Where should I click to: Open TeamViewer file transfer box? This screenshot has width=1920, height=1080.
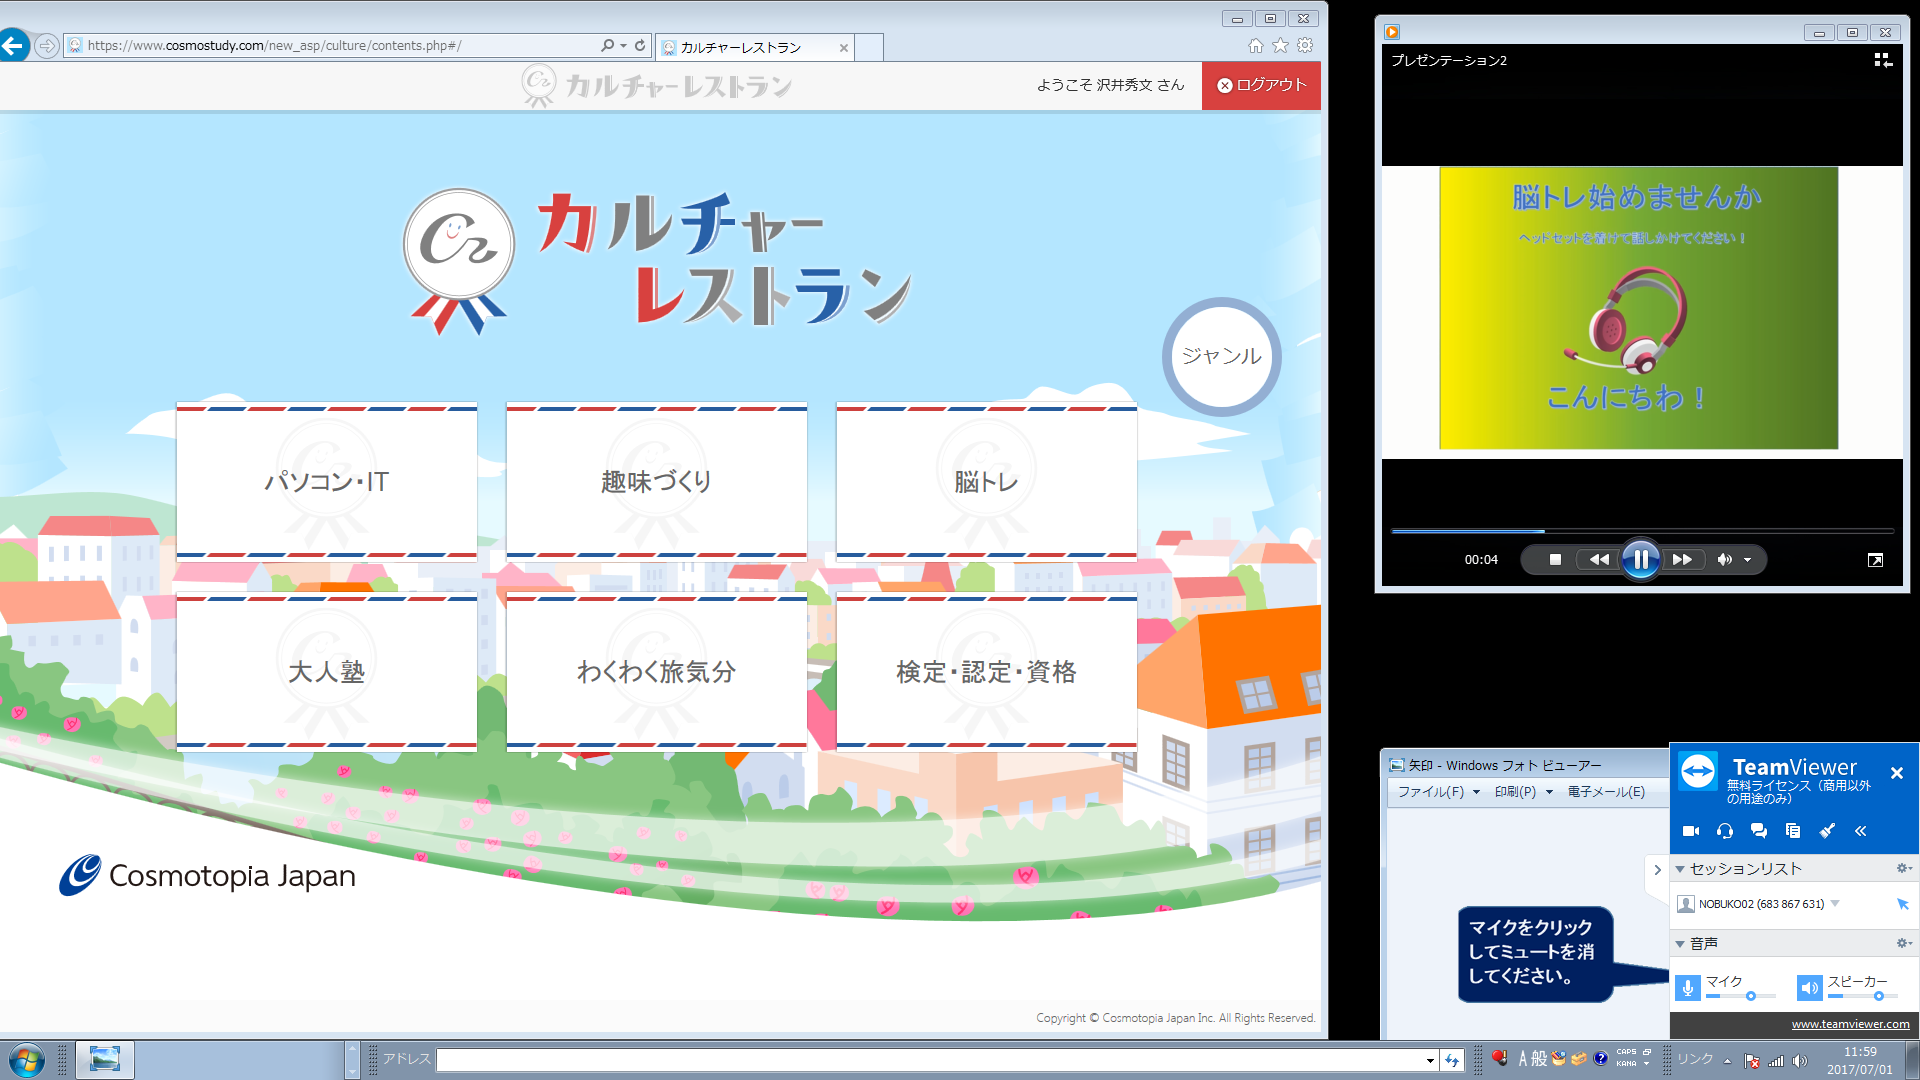pyautogui.click(x=1793, y=831)
